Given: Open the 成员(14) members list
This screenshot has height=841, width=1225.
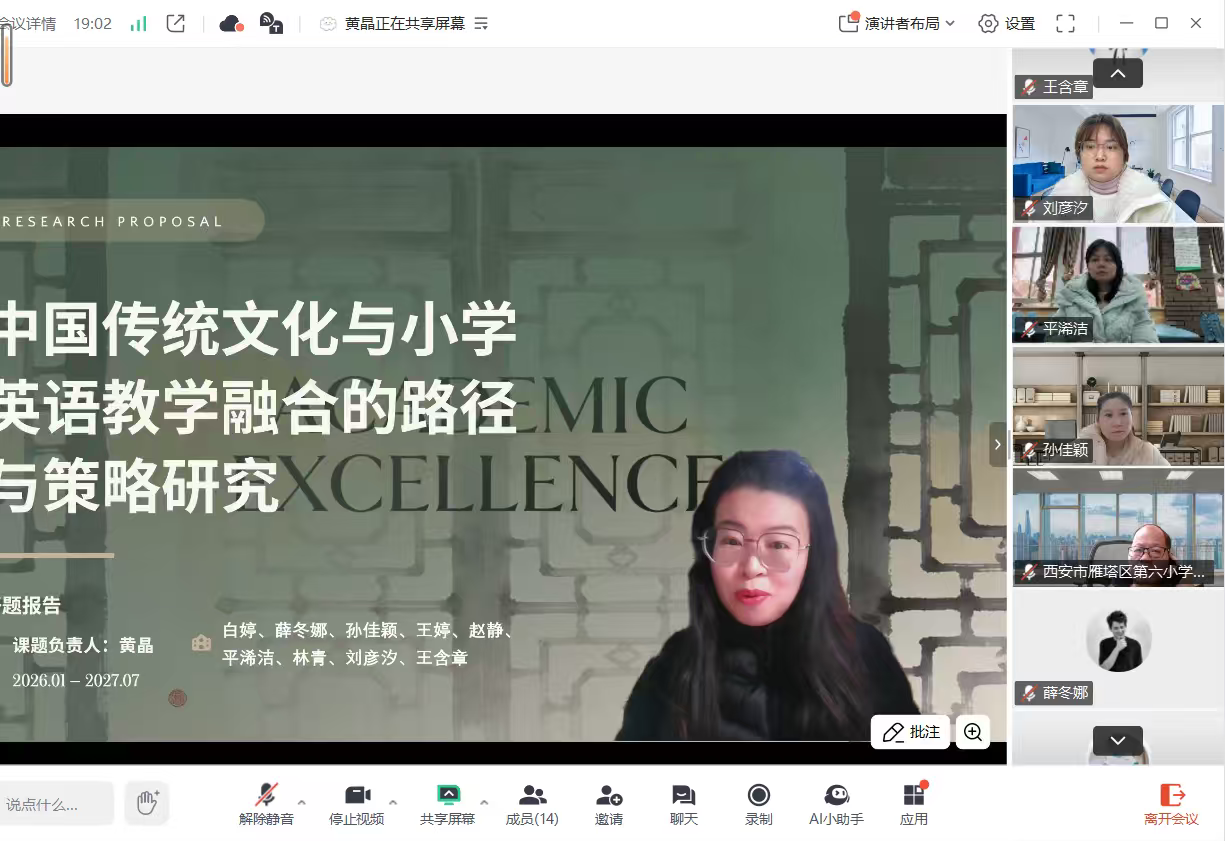Looking at the screenshot, I should click(532, 804).
